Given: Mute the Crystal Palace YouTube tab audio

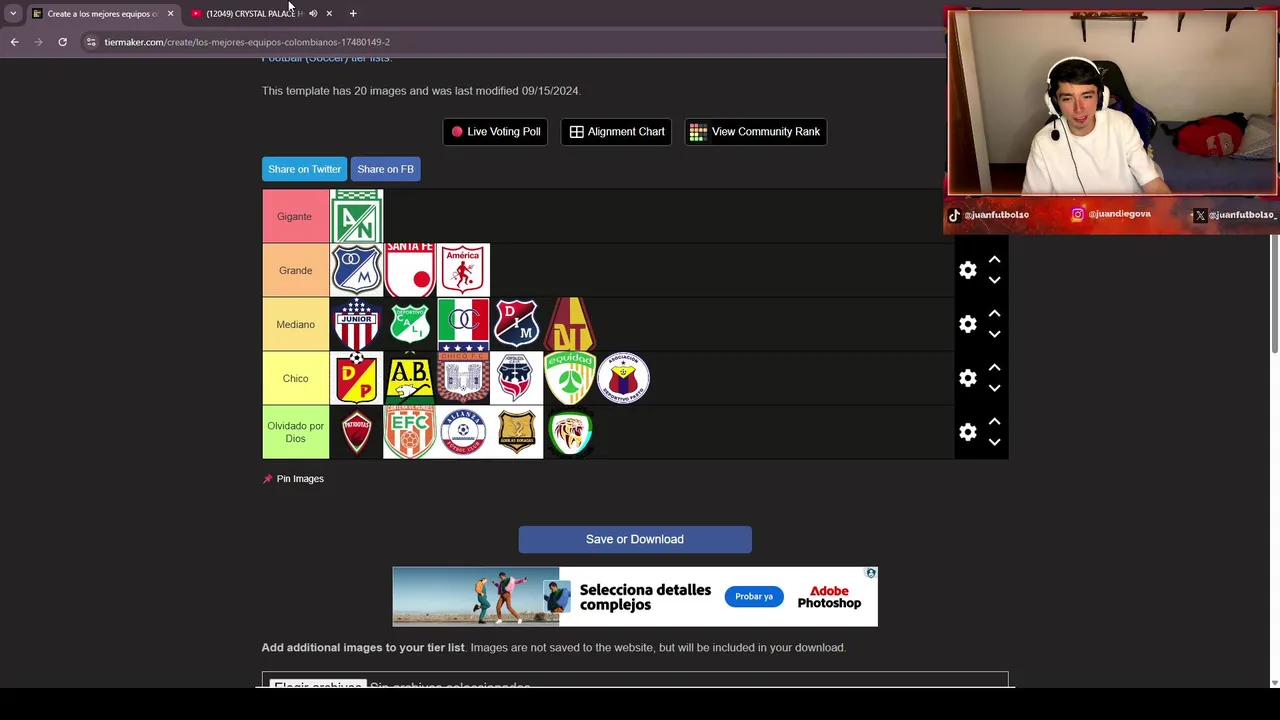Looking at the screenshot, I should [313, 13].
